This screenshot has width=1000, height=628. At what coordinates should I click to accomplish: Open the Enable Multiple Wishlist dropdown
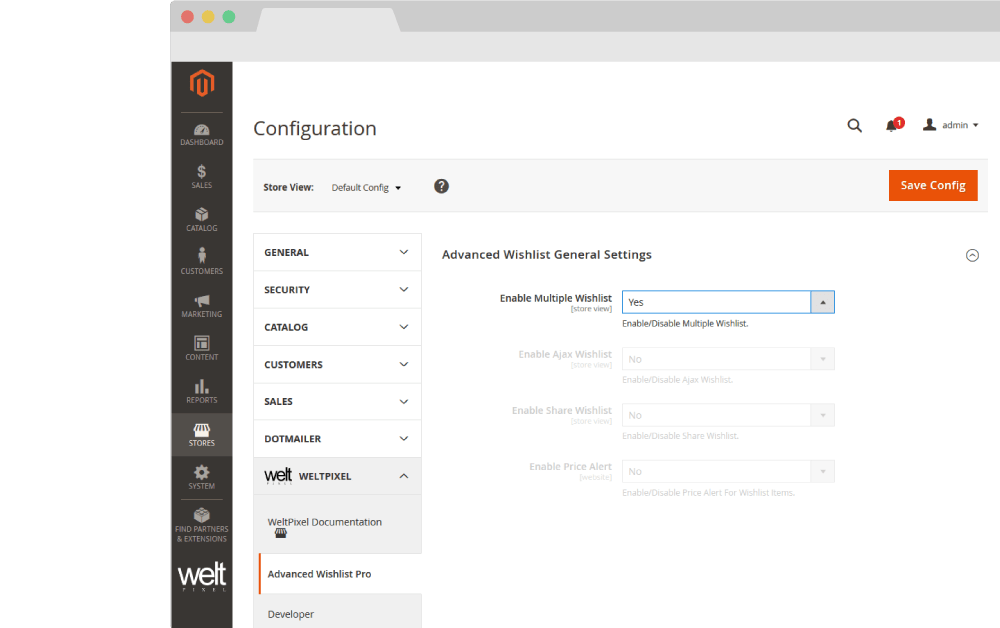(728, 302)
